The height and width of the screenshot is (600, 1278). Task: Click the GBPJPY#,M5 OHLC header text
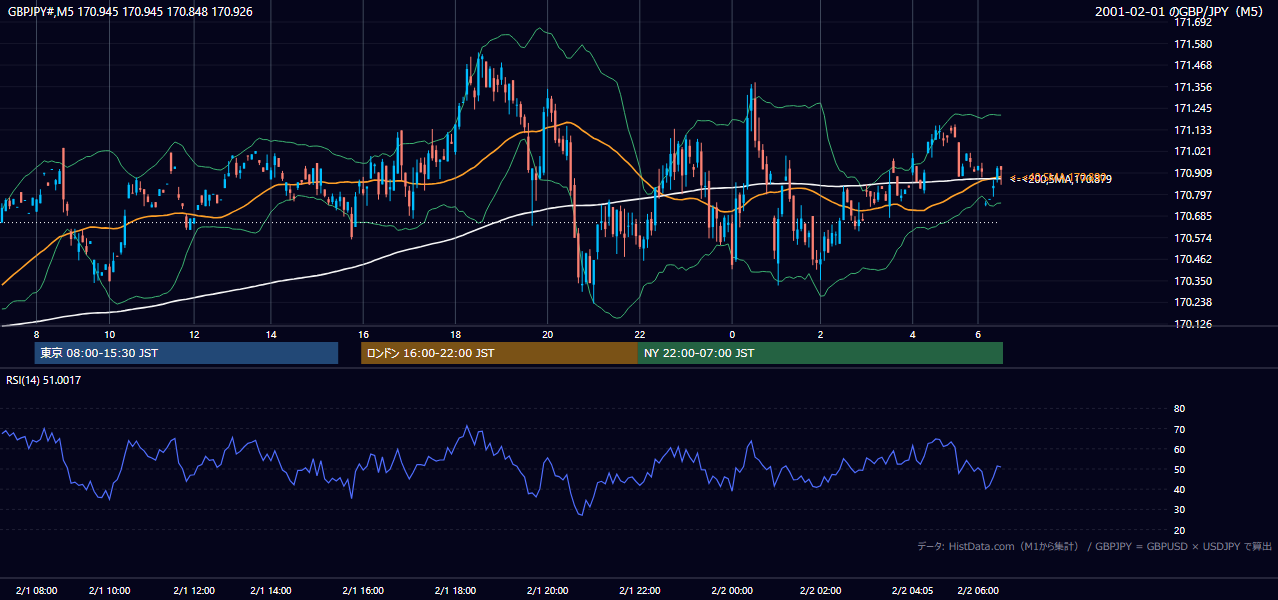click(x=130, y=11)
